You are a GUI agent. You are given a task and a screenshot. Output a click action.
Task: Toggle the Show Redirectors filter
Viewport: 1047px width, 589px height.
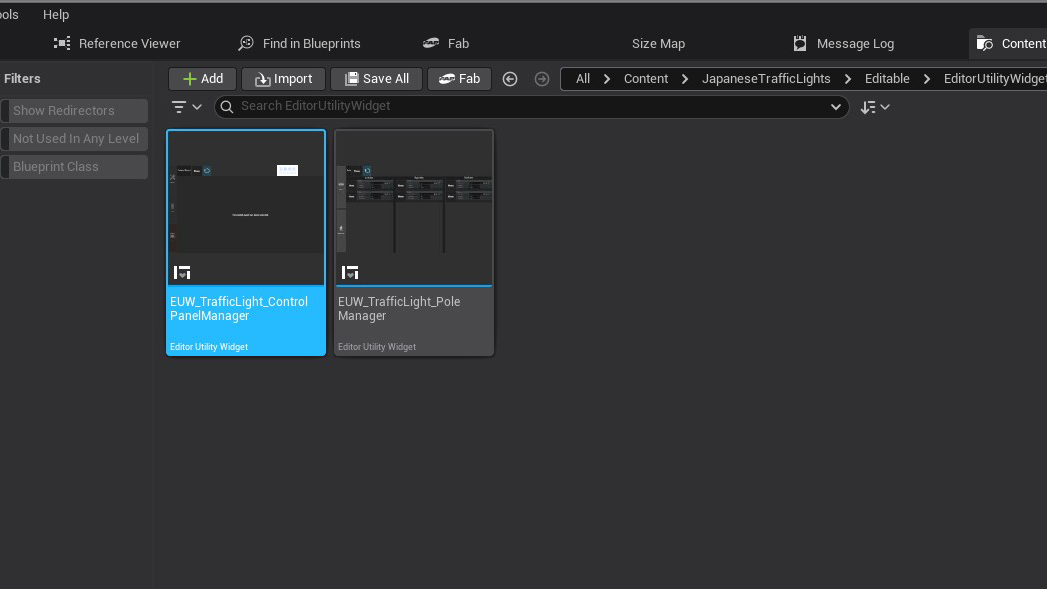click(x=75, y=111)
